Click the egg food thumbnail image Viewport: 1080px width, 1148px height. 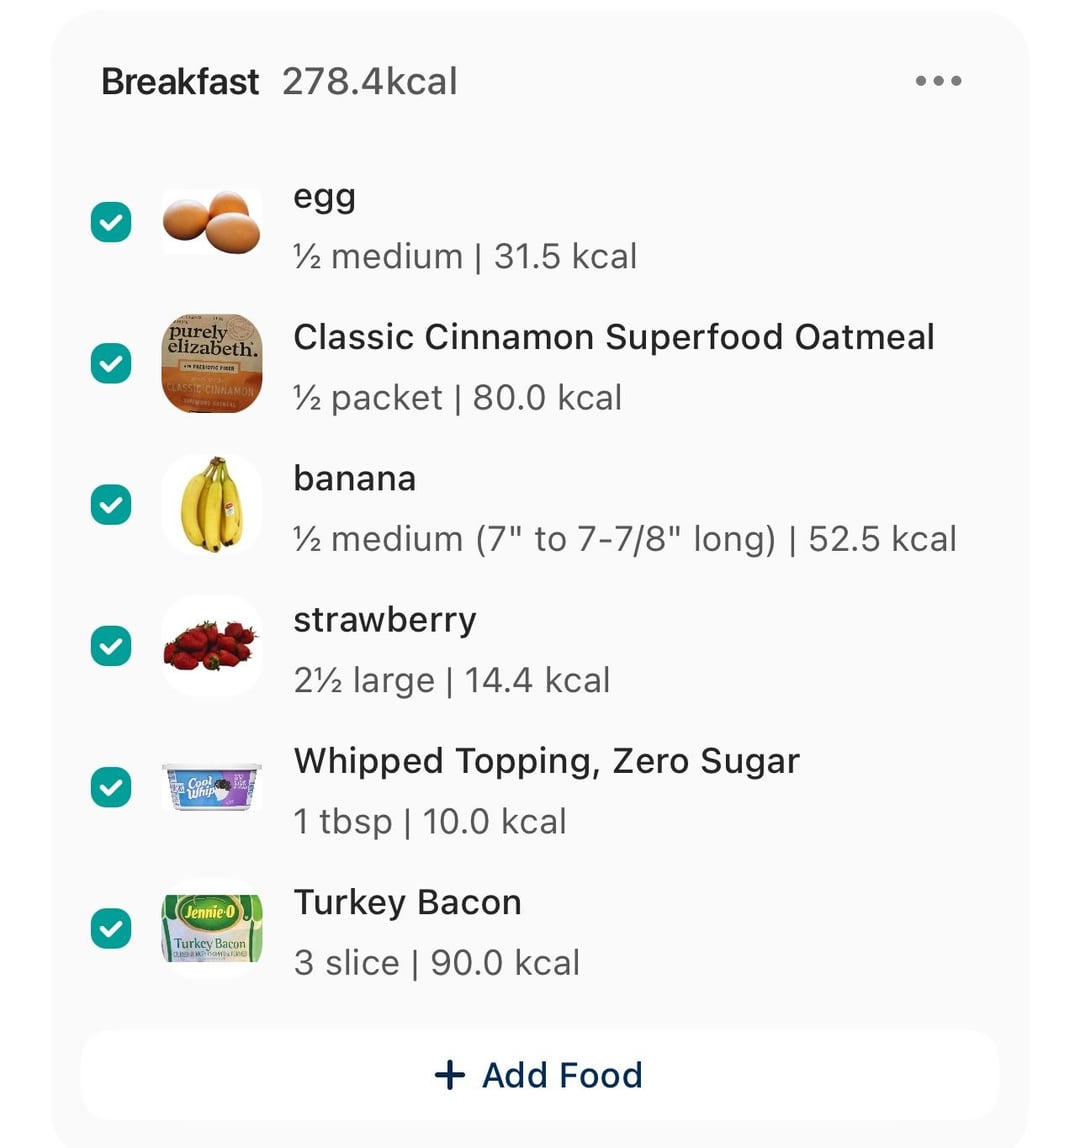[212, 221]
